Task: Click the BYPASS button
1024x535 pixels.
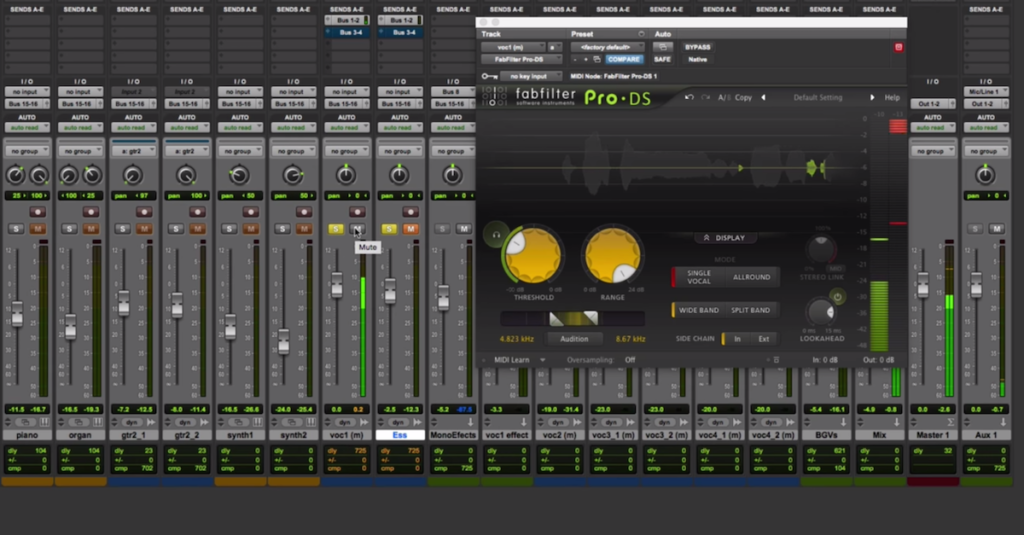Action: tap(697, 47)
